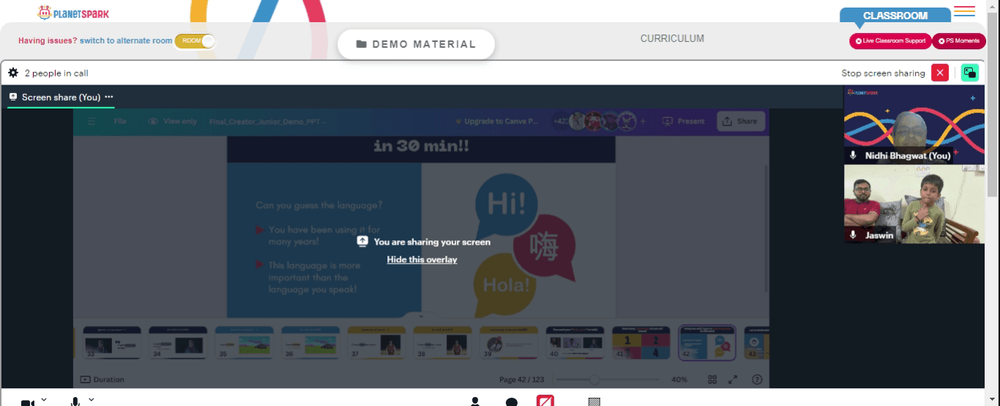The image size is (1000, 406).
Task: Click the 40% zoom value
Action: [679, 379]
